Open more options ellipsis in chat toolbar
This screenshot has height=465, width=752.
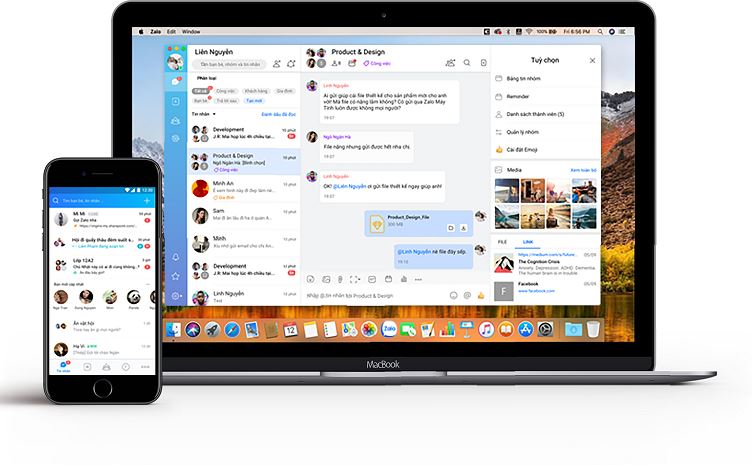coord(418,279)
